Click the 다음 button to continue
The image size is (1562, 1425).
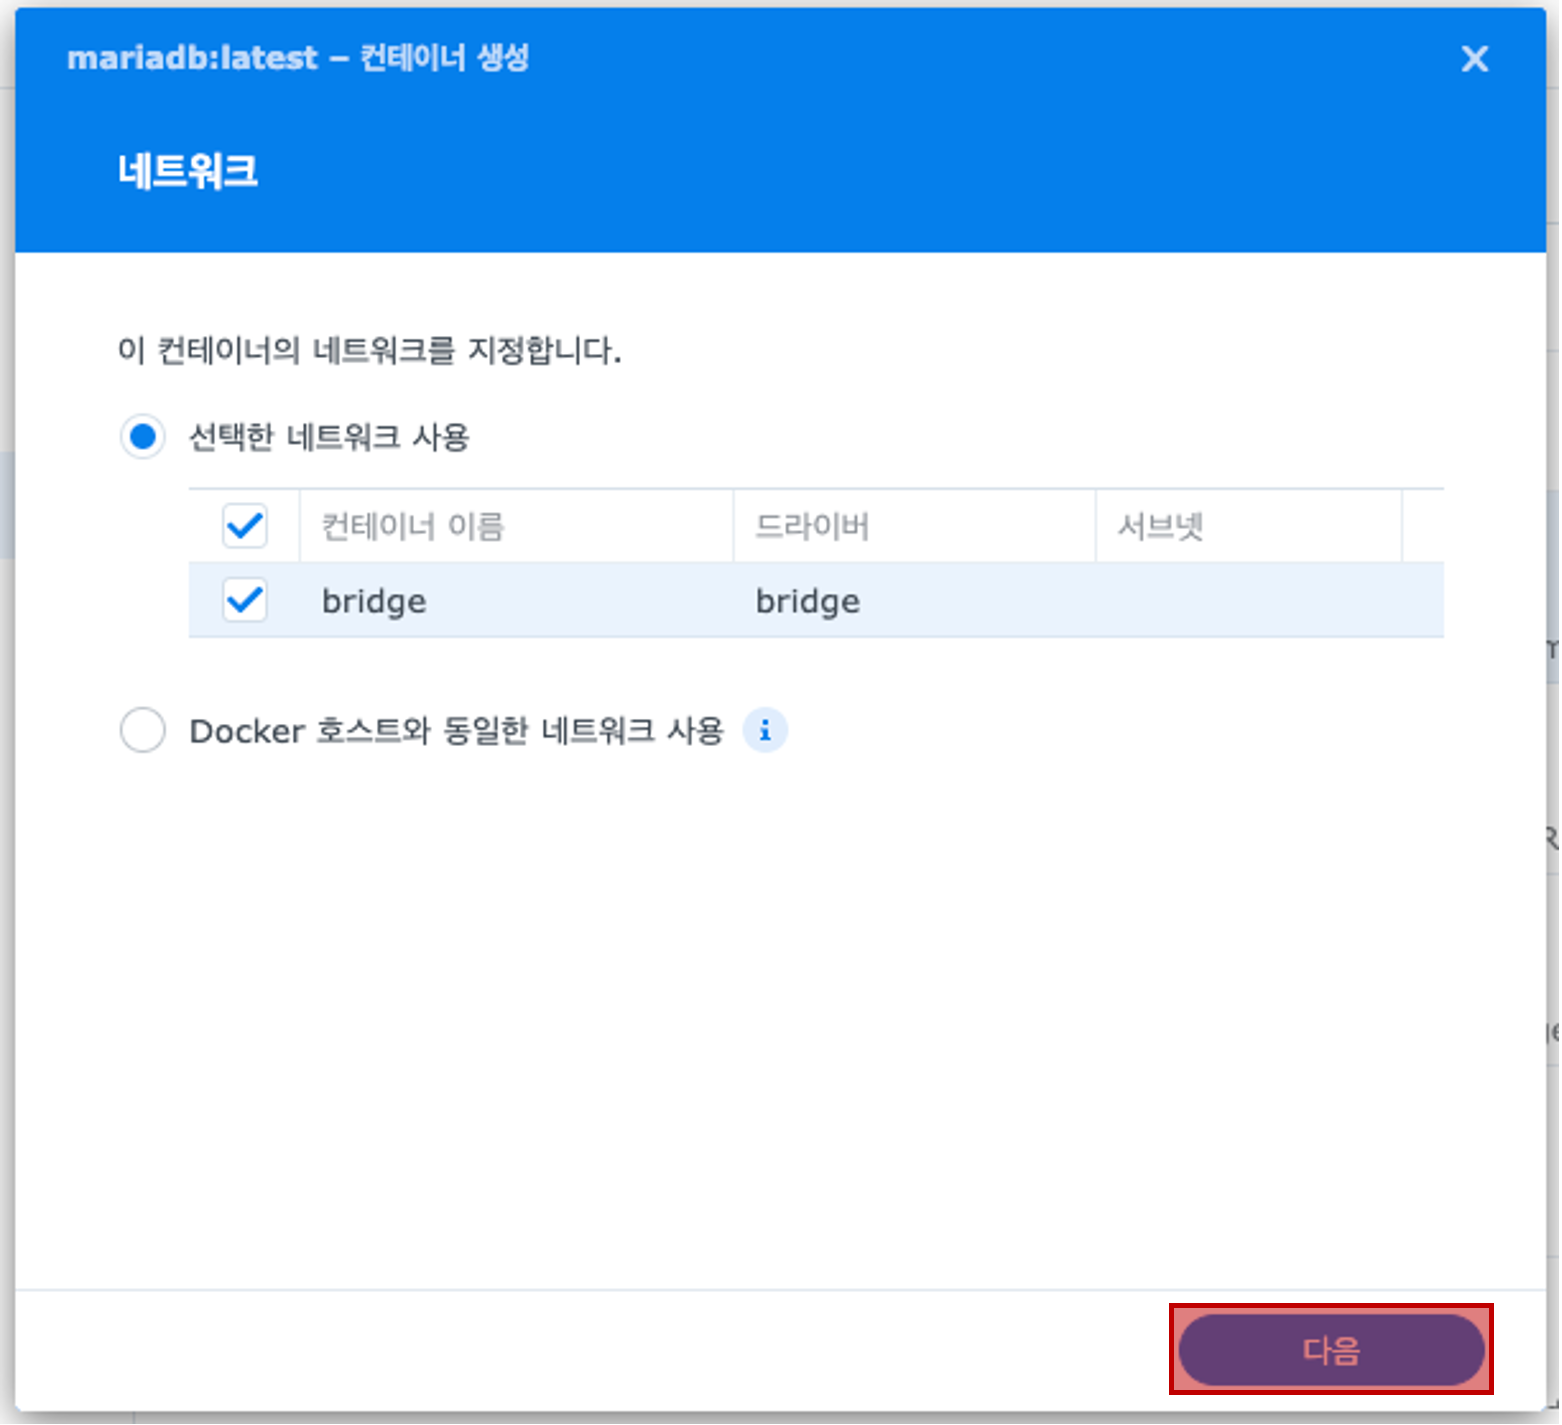(x=1331, y=1350)
